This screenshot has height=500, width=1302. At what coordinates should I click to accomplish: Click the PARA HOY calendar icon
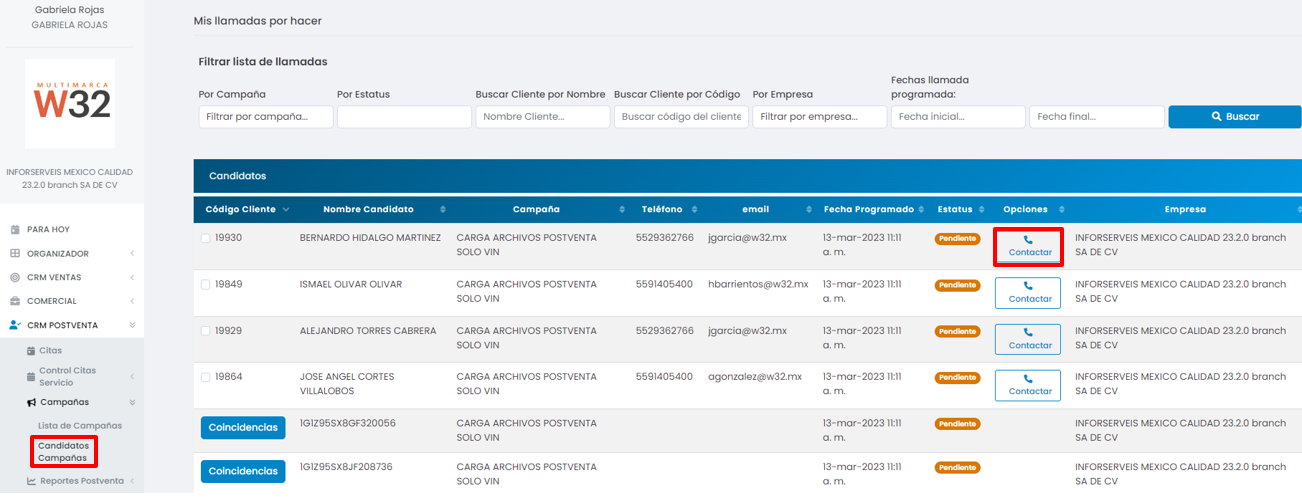click(x=15, y=229)
